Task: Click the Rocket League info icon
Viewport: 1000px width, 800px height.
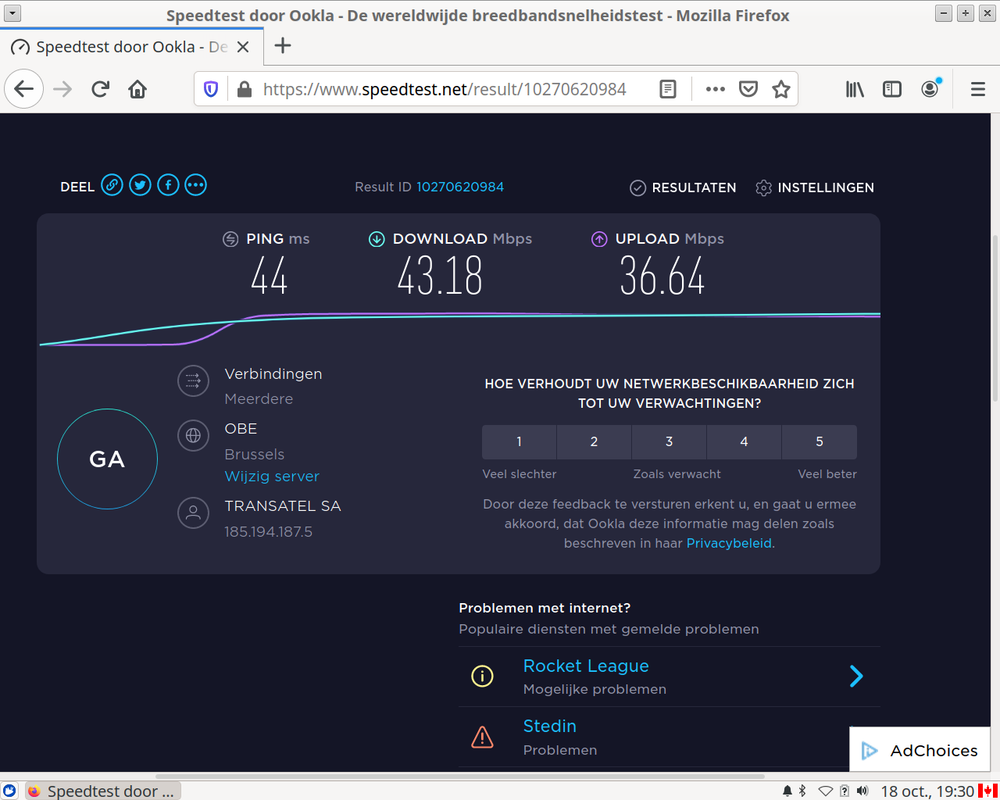Action: pos(482,676)
